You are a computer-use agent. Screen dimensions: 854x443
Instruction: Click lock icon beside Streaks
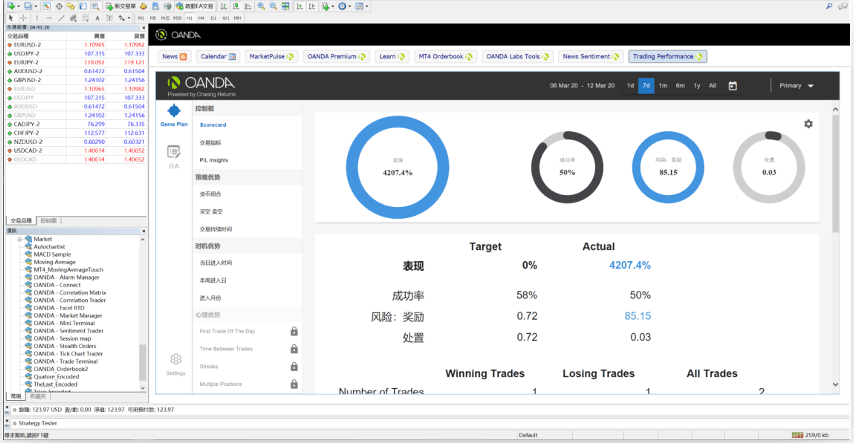click(x=294, y=366)
